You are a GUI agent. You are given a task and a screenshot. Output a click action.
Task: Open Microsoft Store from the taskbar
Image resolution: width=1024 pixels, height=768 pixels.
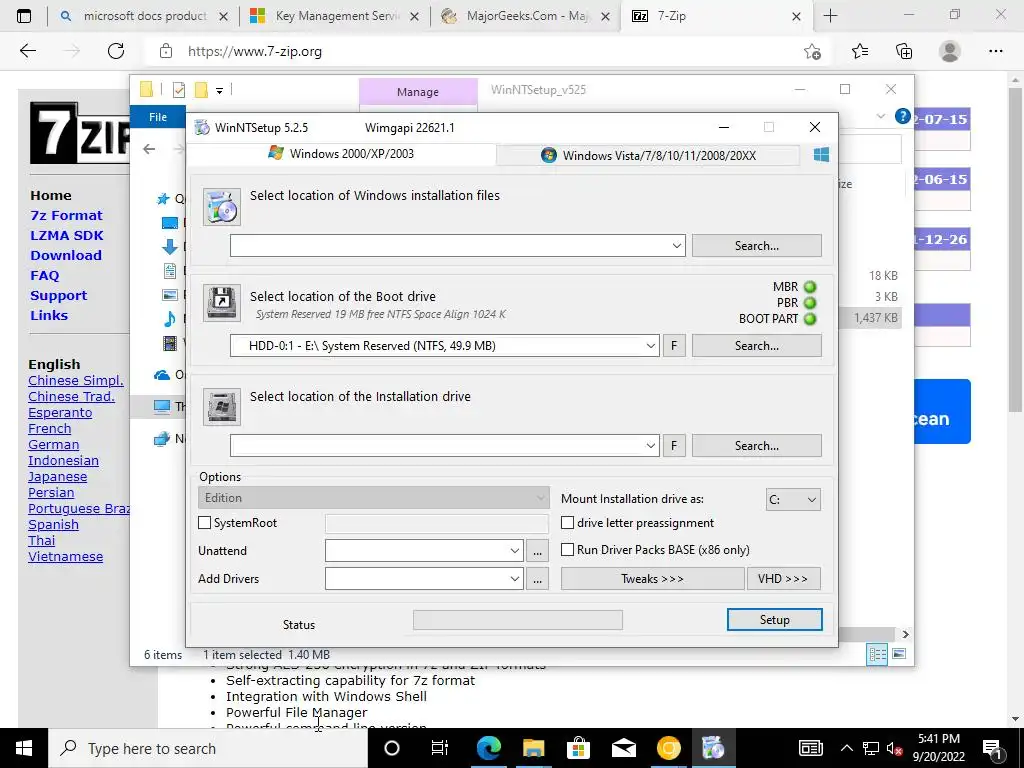(x=578, y=748)
